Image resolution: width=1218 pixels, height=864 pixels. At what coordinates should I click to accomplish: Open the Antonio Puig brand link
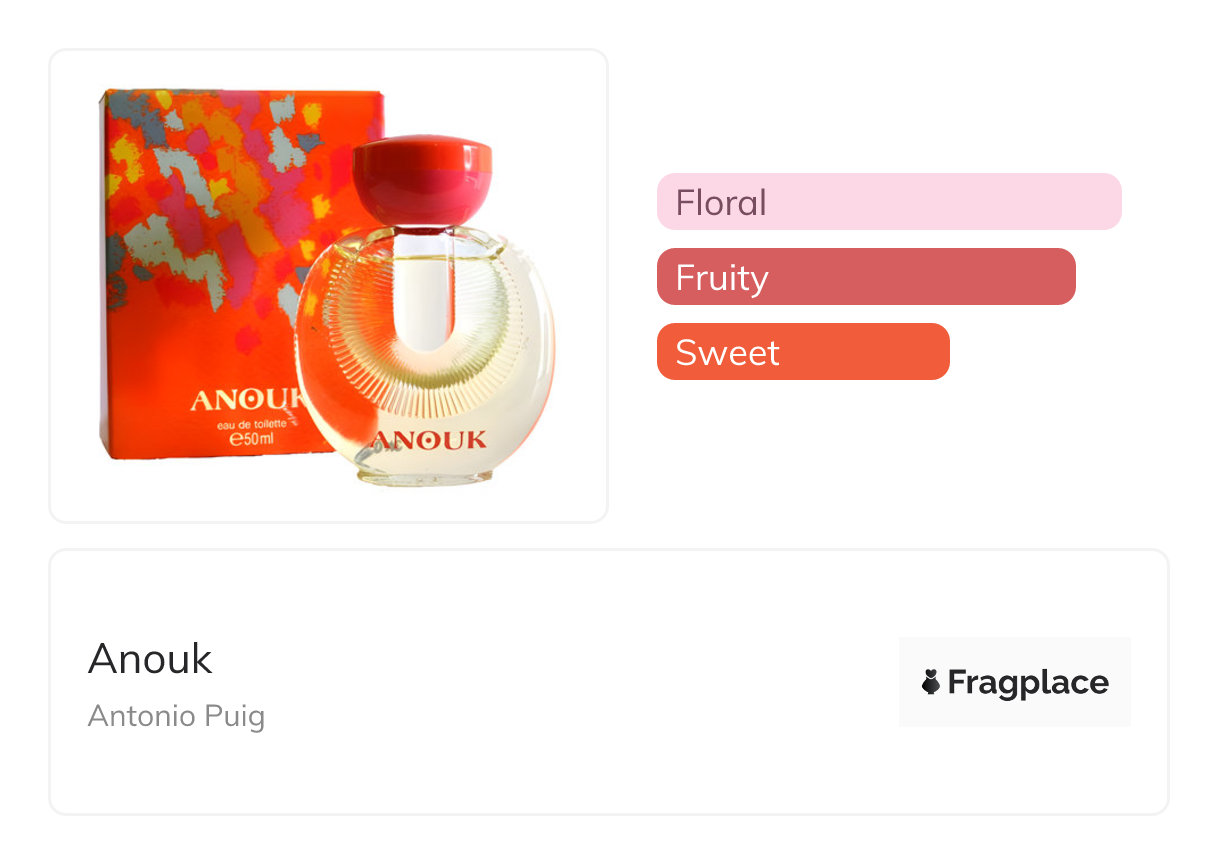176,716
